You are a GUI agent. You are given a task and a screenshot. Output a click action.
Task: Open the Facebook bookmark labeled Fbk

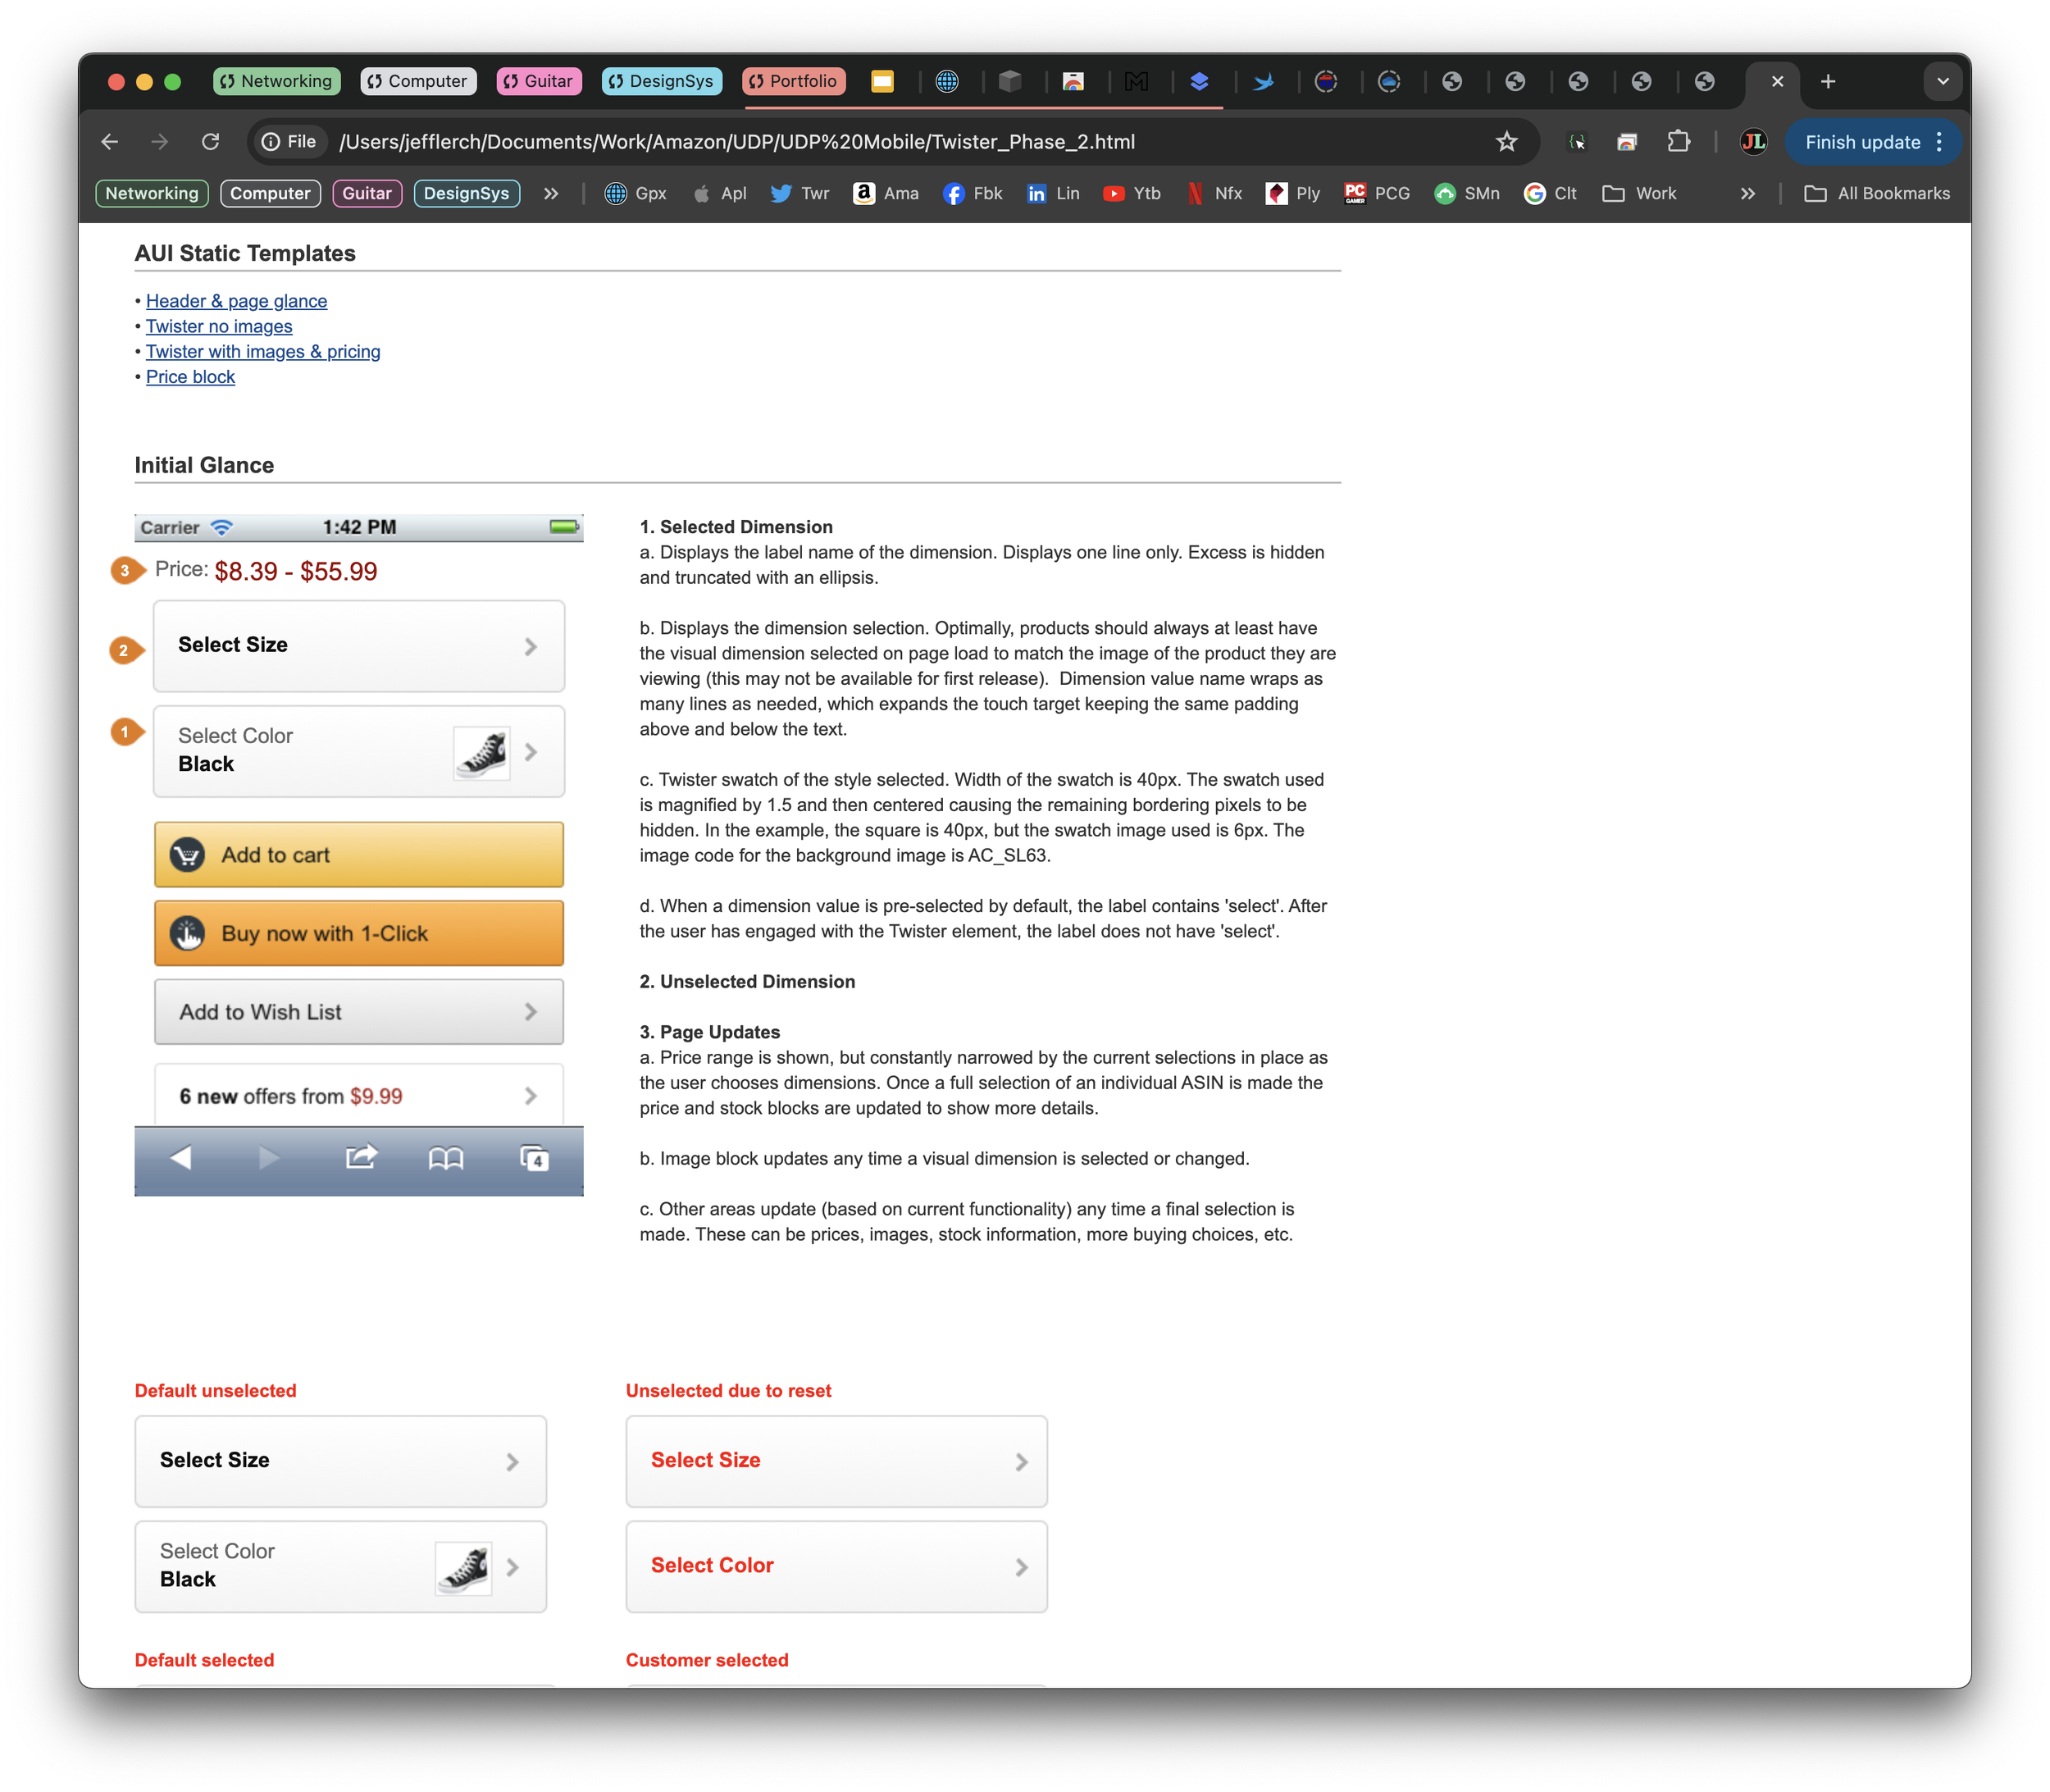972,193
